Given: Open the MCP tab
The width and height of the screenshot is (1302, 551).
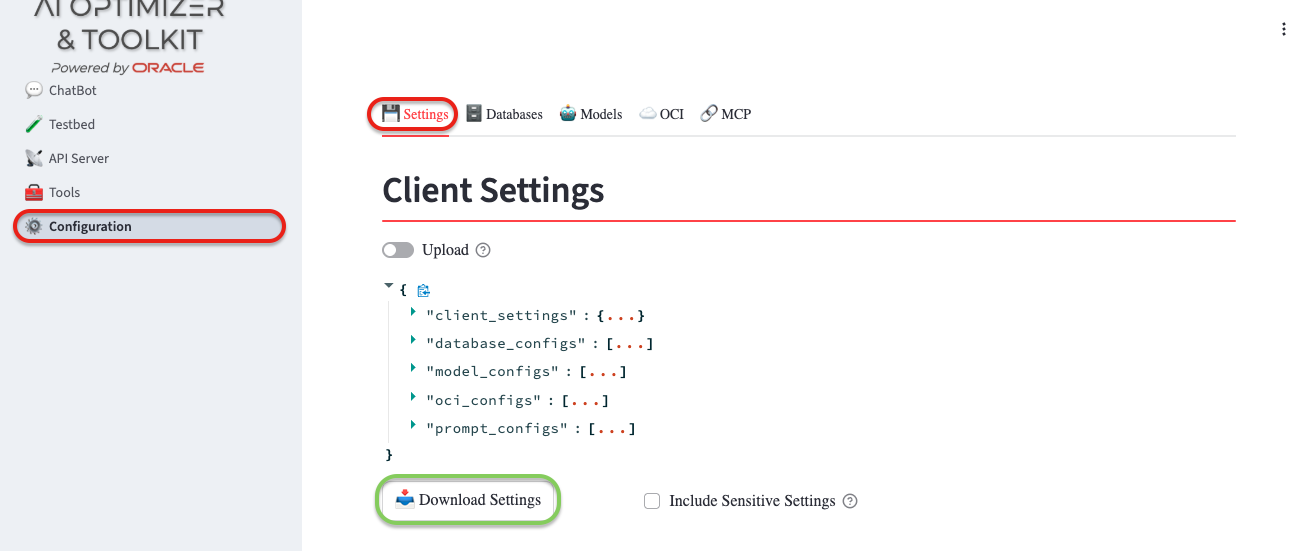Looking at the screenshot, I should (x=725, y=114).
